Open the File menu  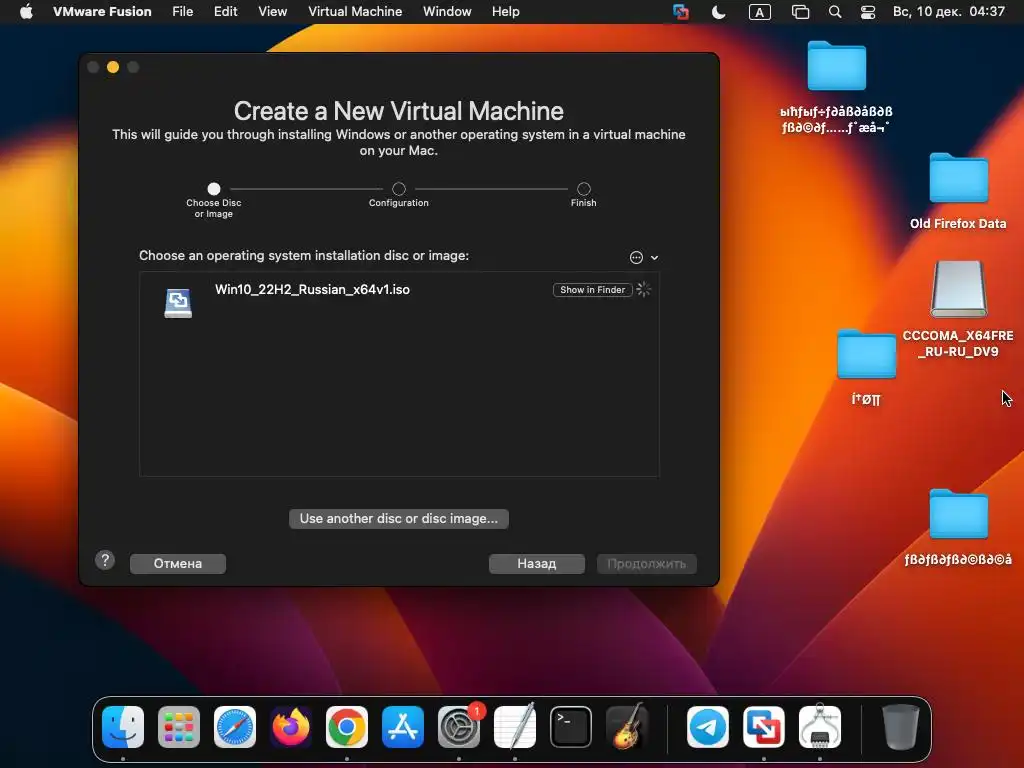(x=182, y=12)
